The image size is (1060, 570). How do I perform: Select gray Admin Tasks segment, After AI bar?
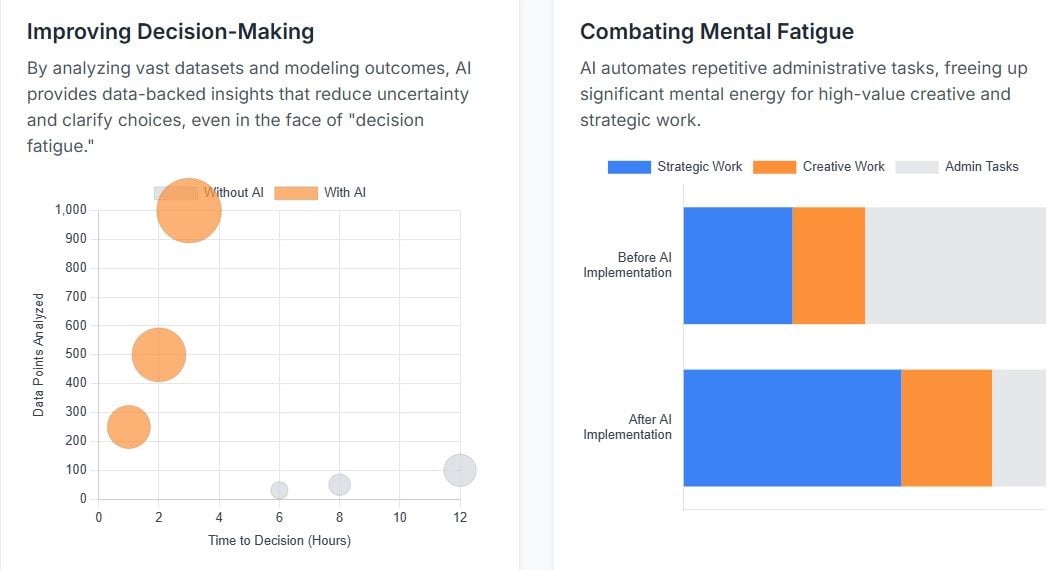coord(1019,428)
